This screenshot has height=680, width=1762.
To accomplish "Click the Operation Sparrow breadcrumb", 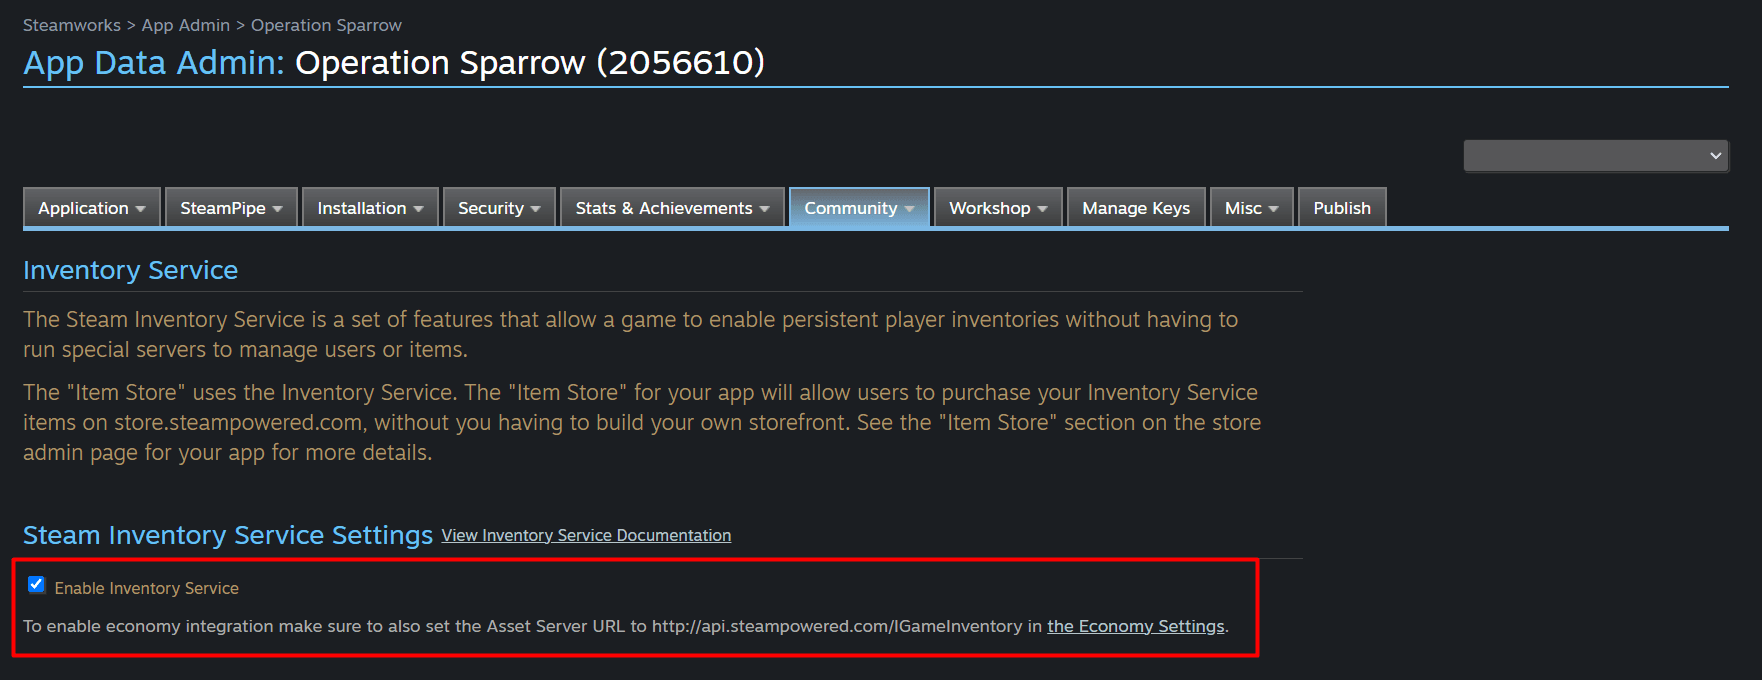I will tap(326, 25).
